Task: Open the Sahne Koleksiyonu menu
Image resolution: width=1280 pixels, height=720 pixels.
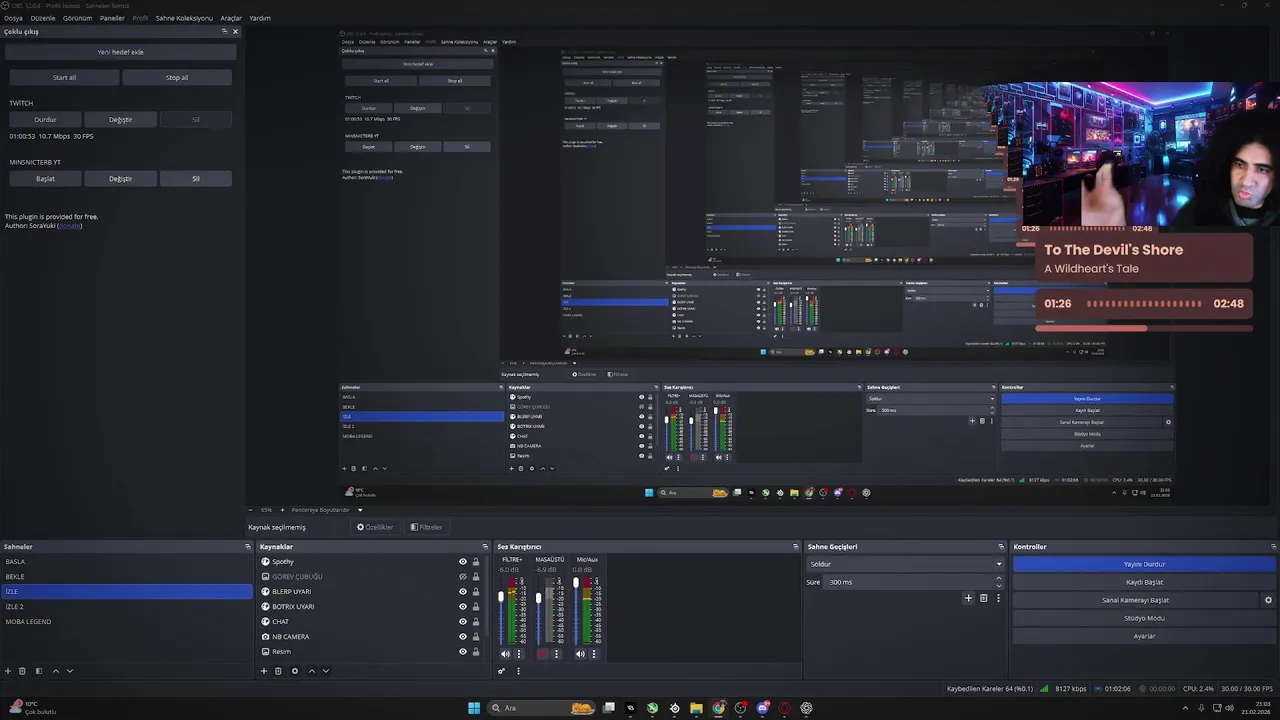Action: [184, 18]
